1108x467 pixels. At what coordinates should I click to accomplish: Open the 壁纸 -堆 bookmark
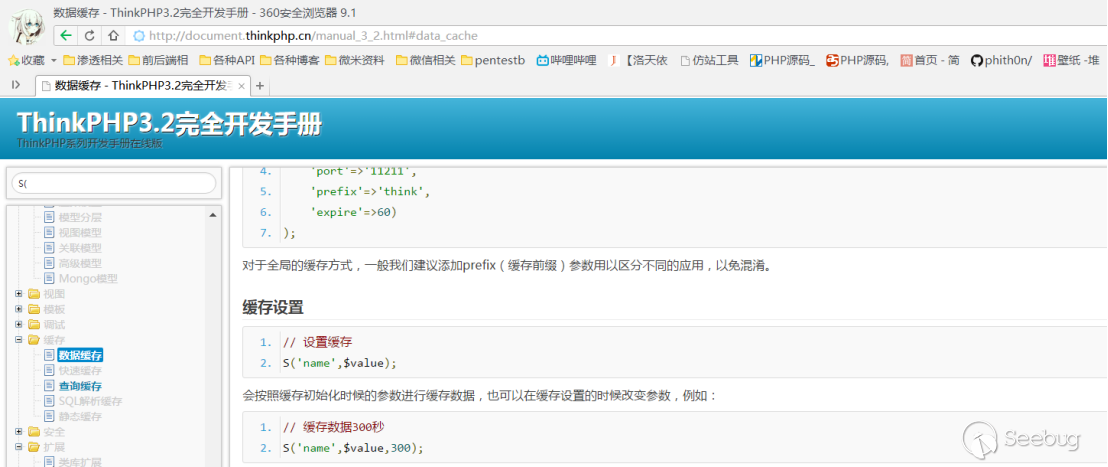tap(1071, 60)
